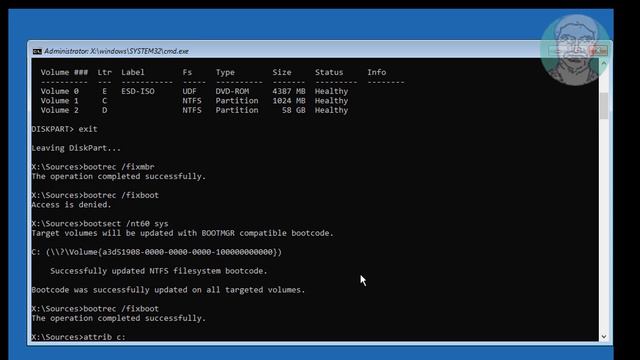
Task: Click 'Bootcode was successfully updated' line
Action: click(x=168, y=290)
